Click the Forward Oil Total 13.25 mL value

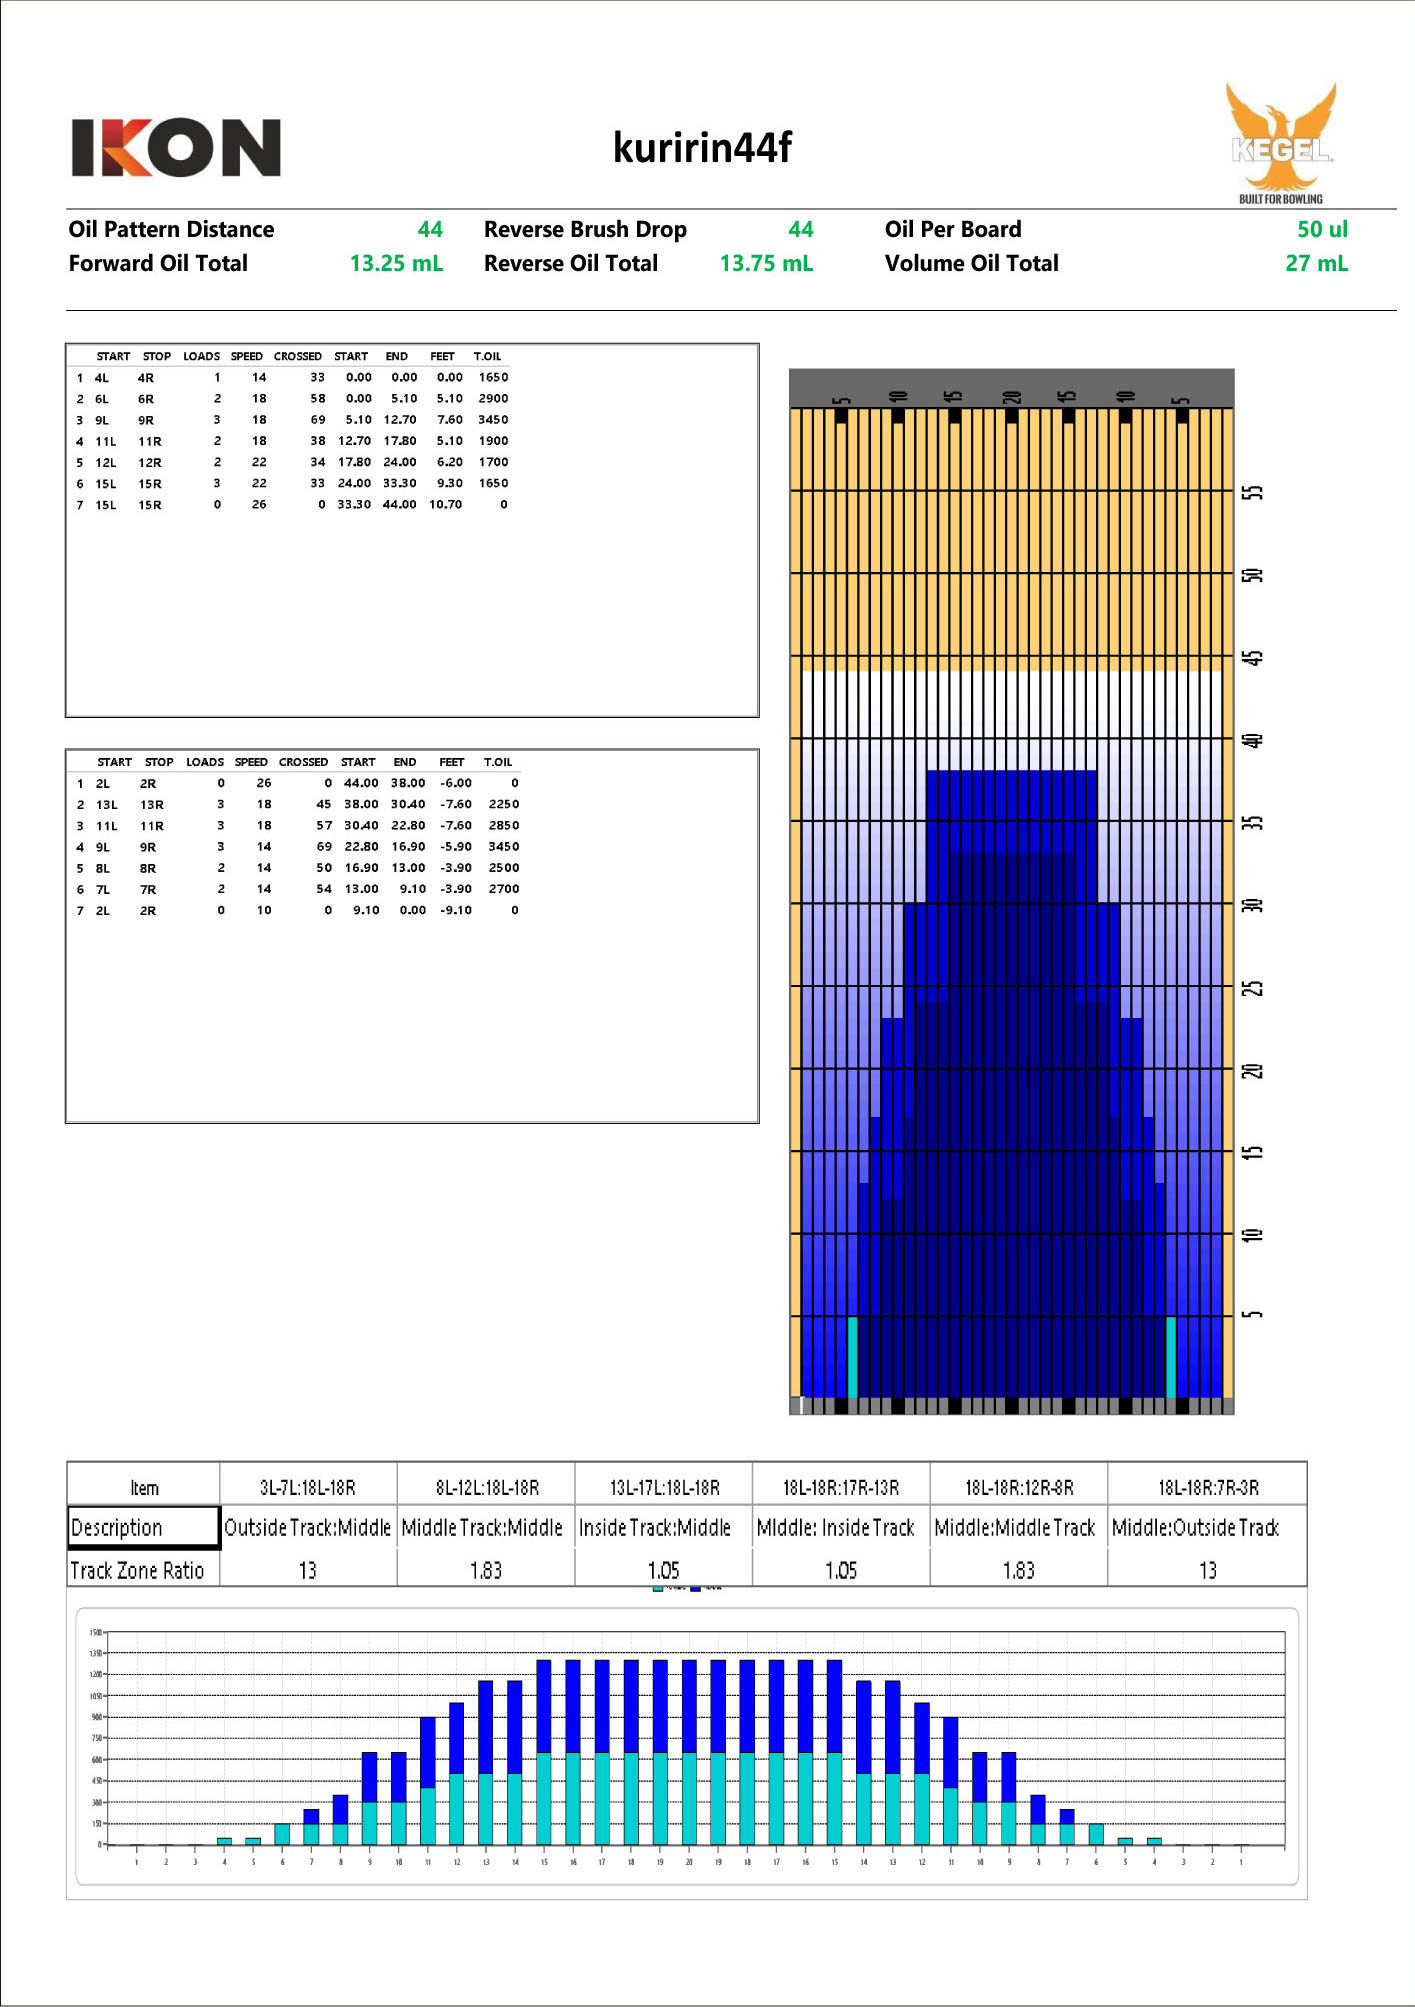tap(396, 264)
